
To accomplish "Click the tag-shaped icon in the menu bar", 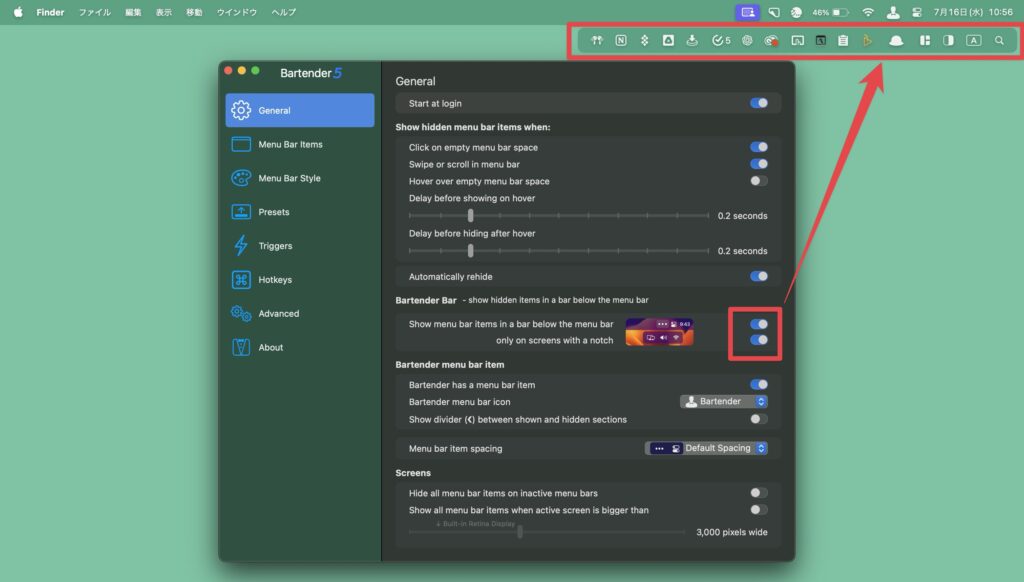I will coord(774,12).
